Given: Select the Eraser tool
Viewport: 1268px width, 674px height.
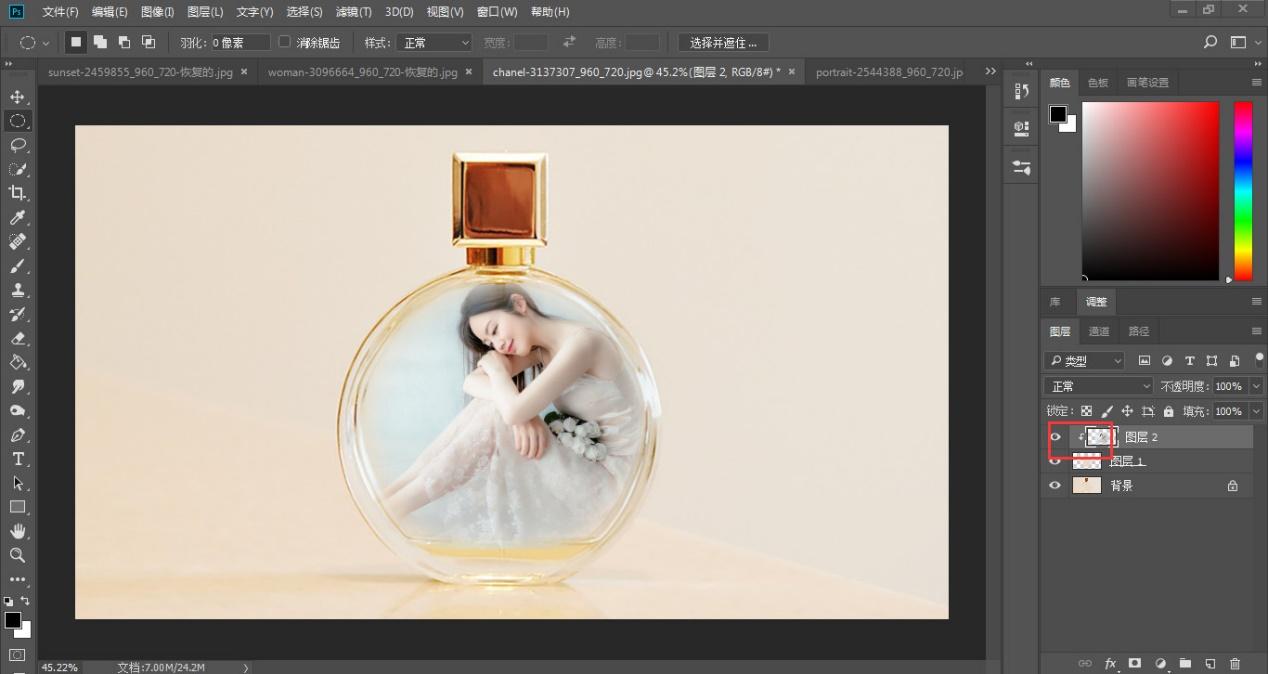Looking at the screenshot, I should [17, 338].
